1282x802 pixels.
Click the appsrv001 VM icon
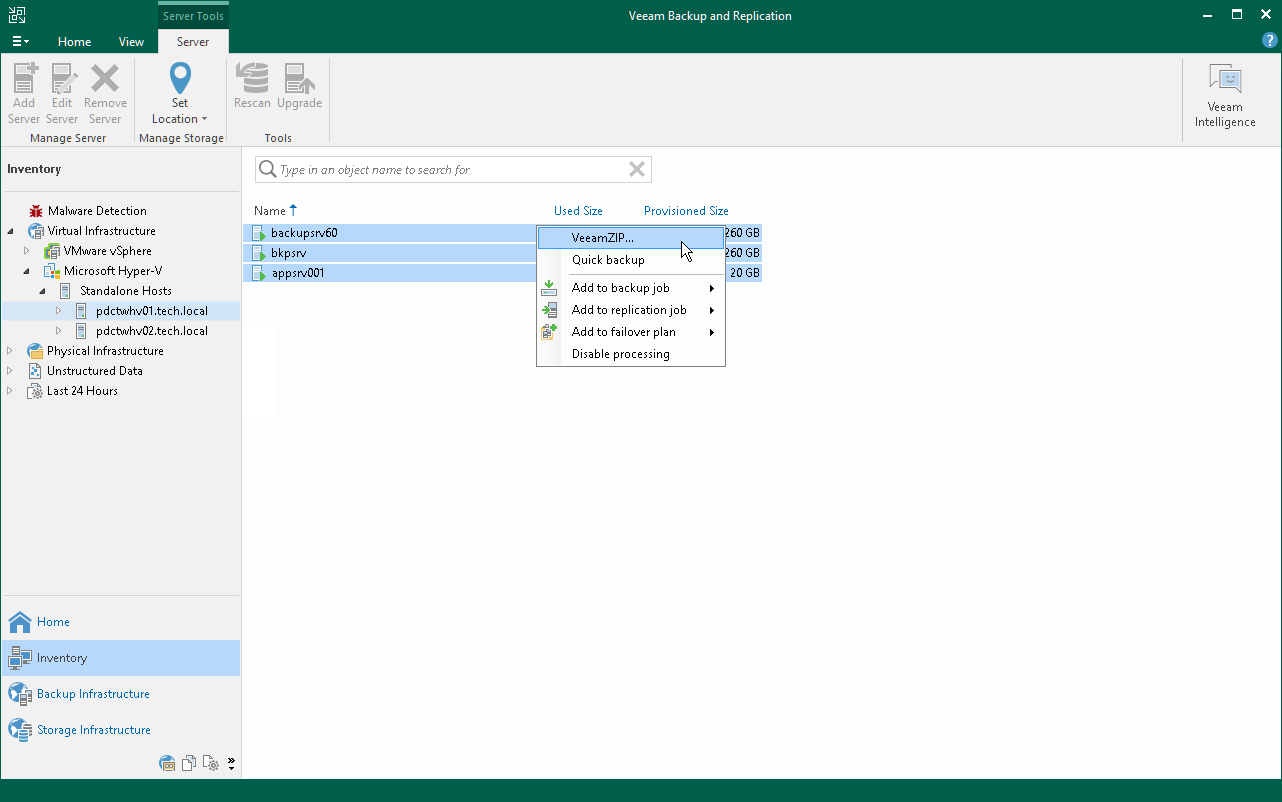[260, 273]
